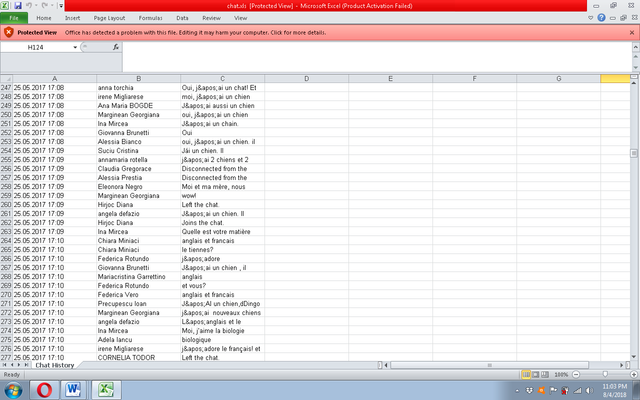Select column A header

pyautogui.click(x=54, y=78)
